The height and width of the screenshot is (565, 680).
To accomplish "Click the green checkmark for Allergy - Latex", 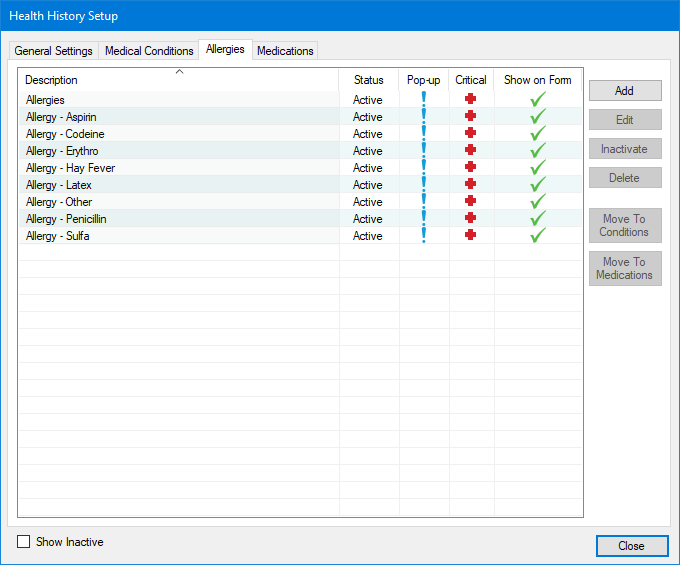I will click(538, 185).
